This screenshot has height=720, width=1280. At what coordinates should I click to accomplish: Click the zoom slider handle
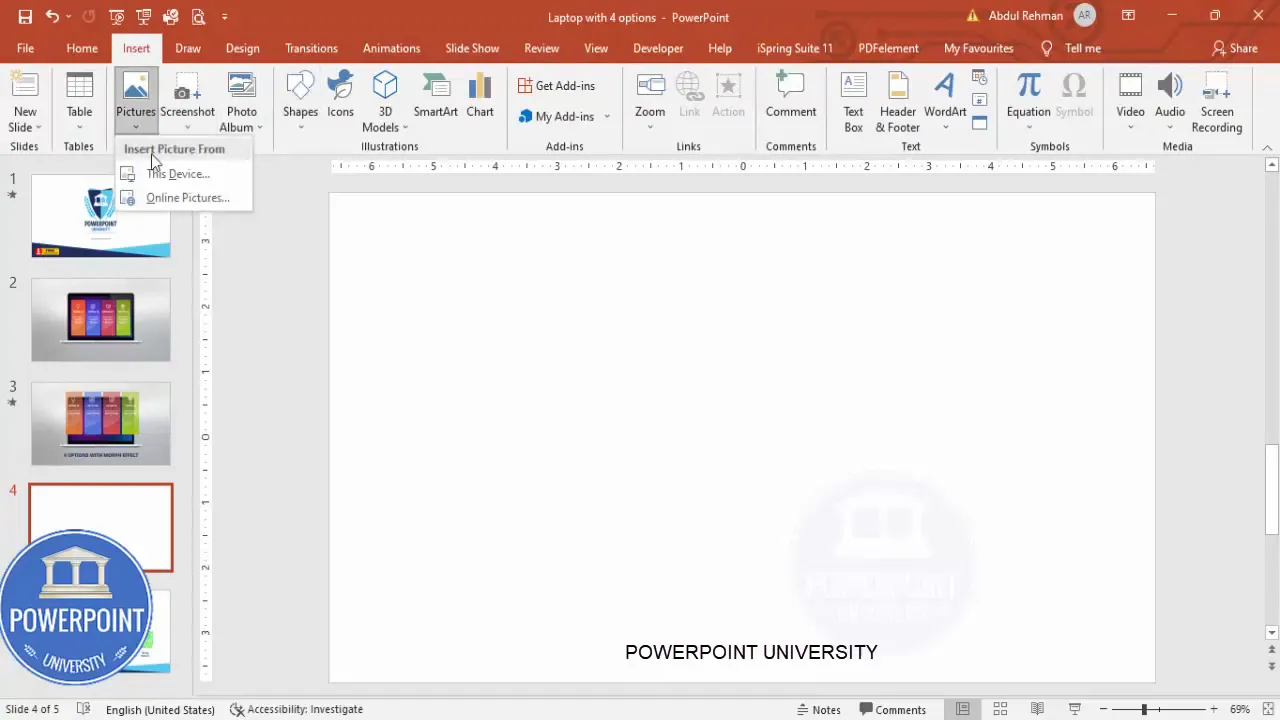(x=1144, y=709)
